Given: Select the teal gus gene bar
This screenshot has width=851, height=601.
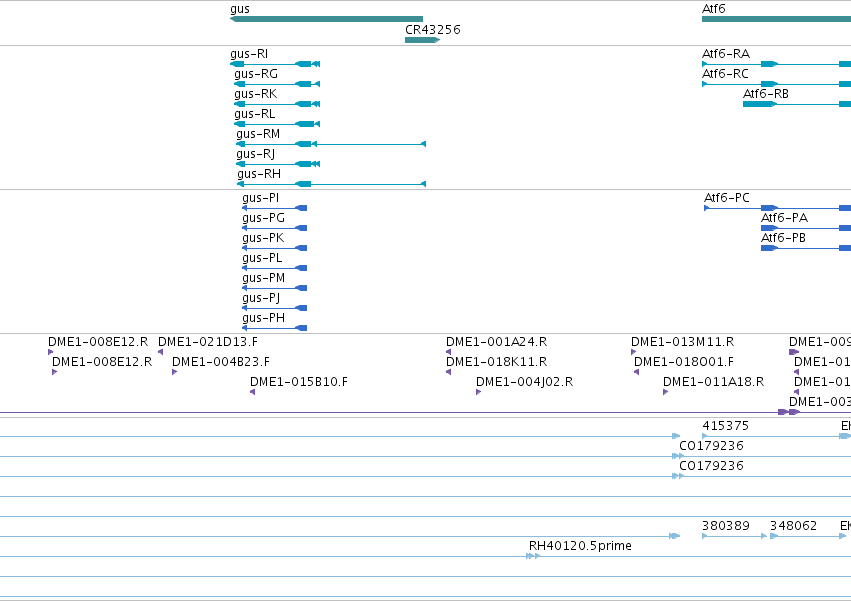Looking at the screenshot, I should point(326,19).
